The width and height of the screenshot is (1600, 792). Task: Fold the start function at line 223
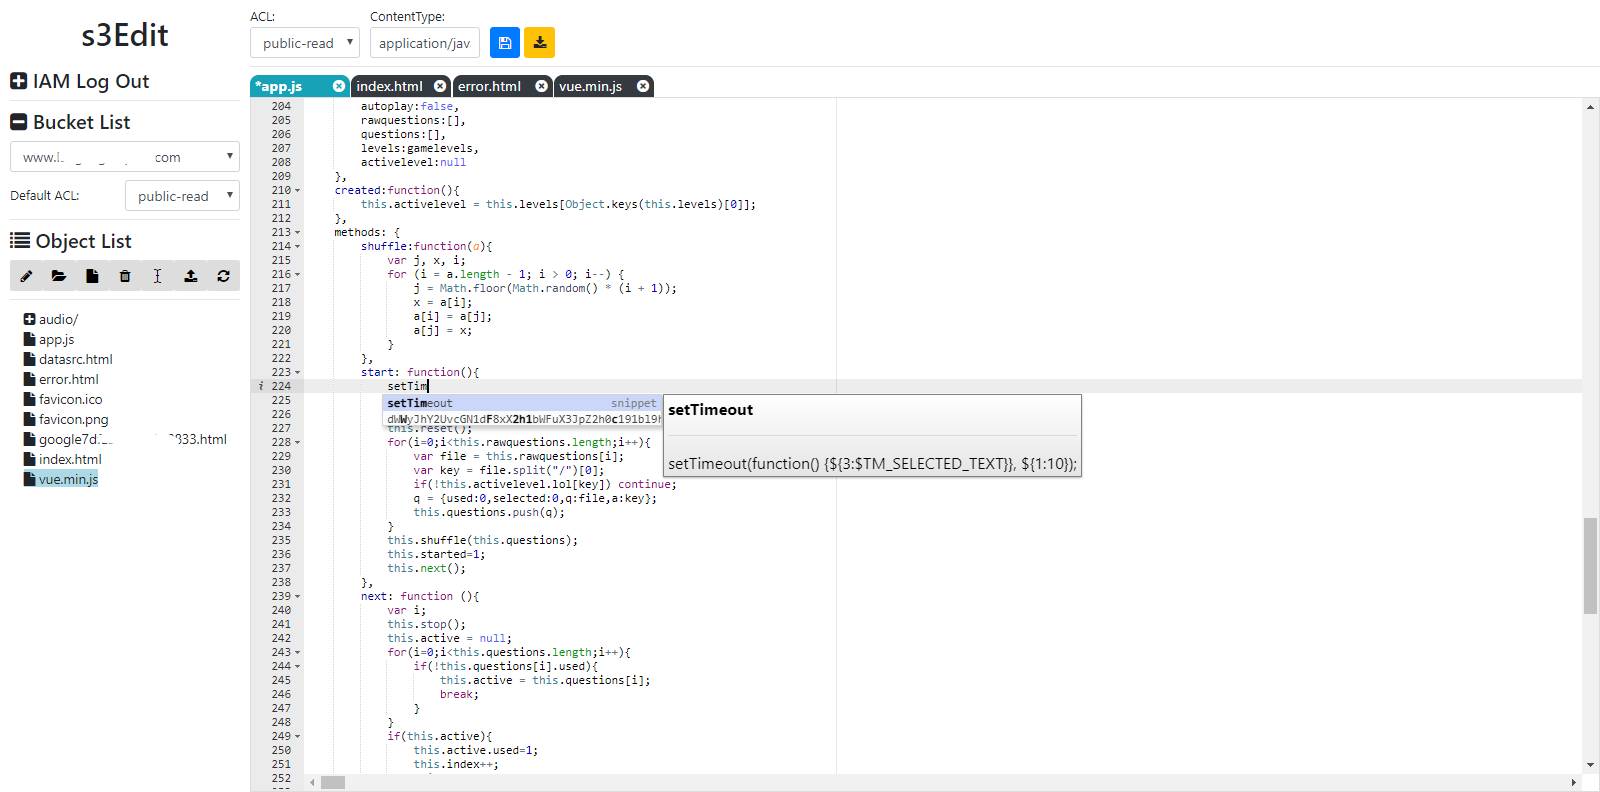click(297, 373)
